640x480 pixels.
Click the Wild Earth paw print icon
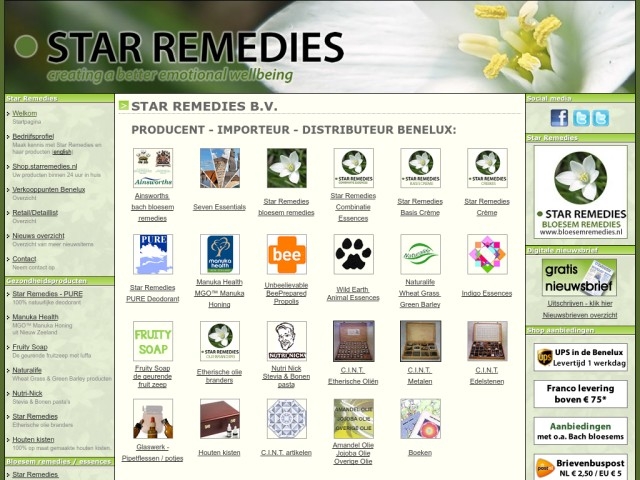(x=353, y=254)
